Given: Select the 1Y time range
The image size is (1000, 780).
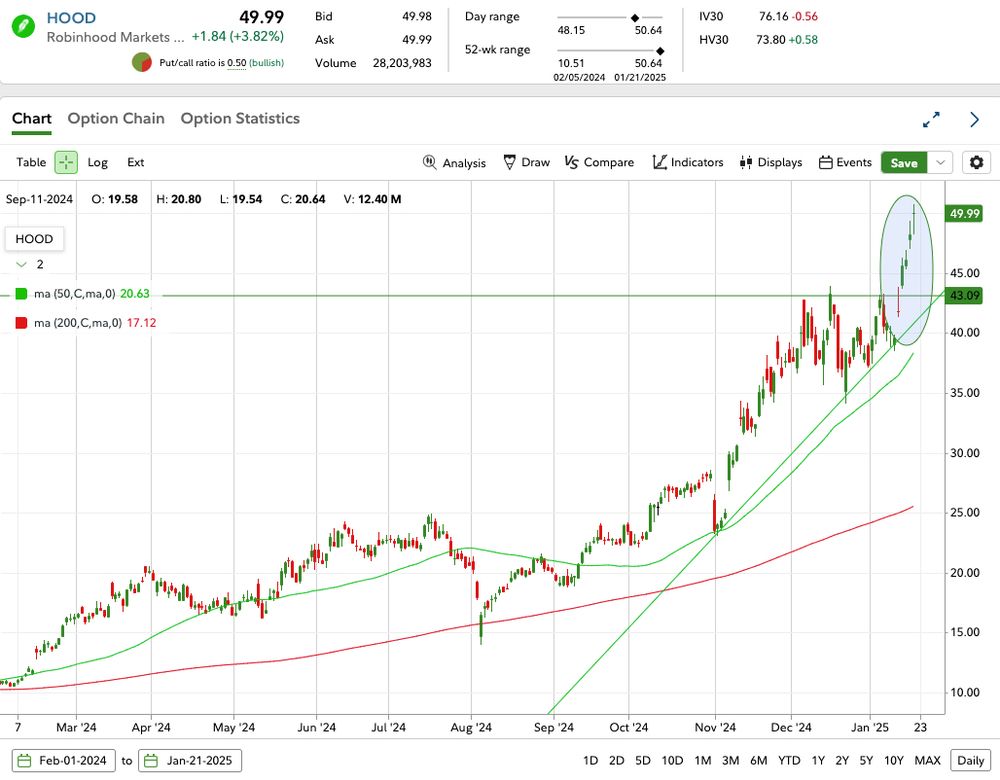Looking at the screenshot, I should [x=818, y=761].
